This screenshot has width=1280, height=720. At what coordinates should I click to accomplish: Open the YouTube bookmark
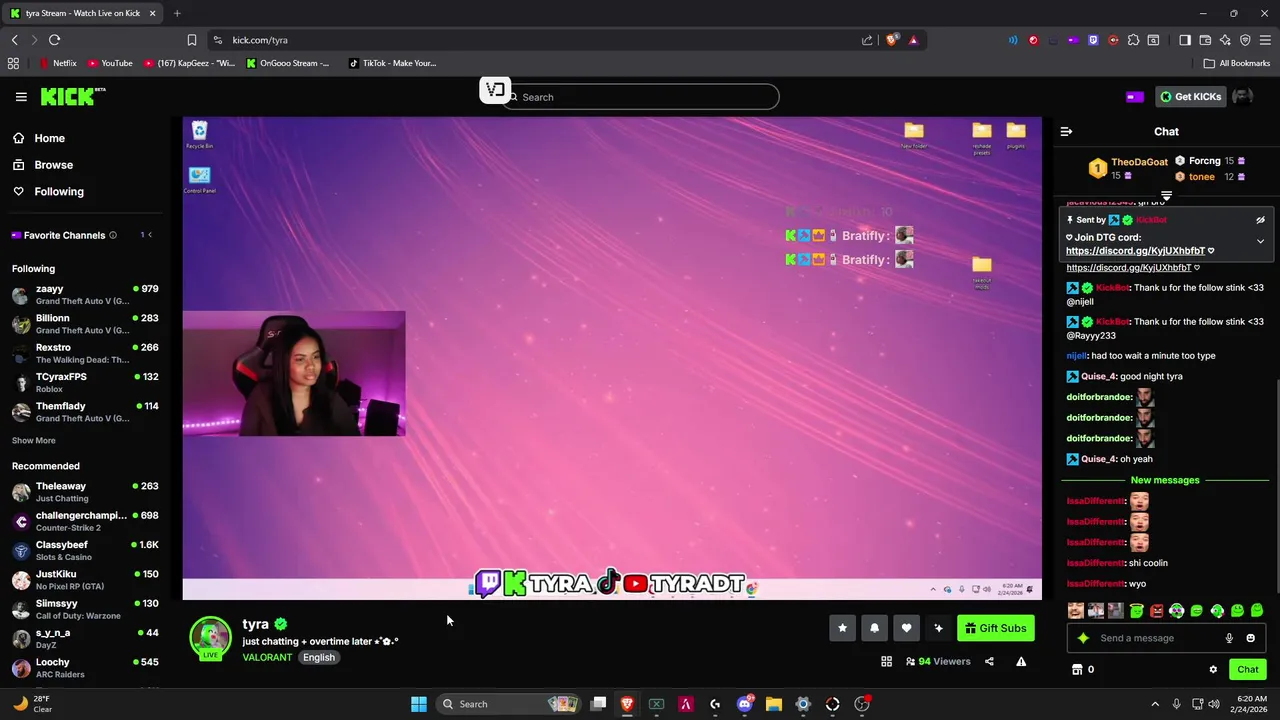(110, 63)
